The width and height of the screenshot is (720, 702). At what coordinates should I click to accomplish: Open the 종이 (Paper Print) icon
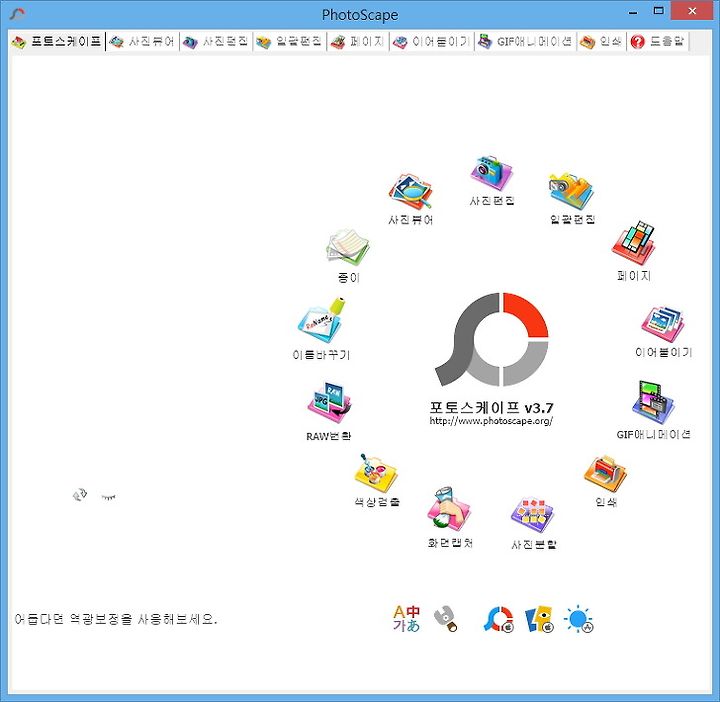pos(348,247)
